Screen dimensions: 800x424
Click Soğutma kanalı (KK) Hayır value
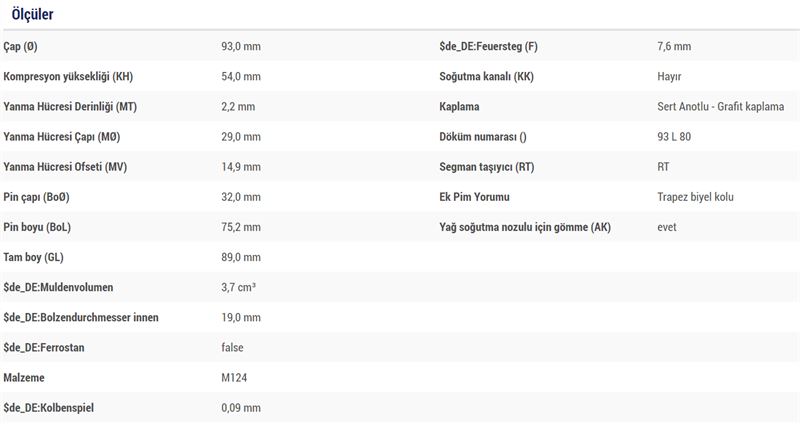click(x=669, y=77)
